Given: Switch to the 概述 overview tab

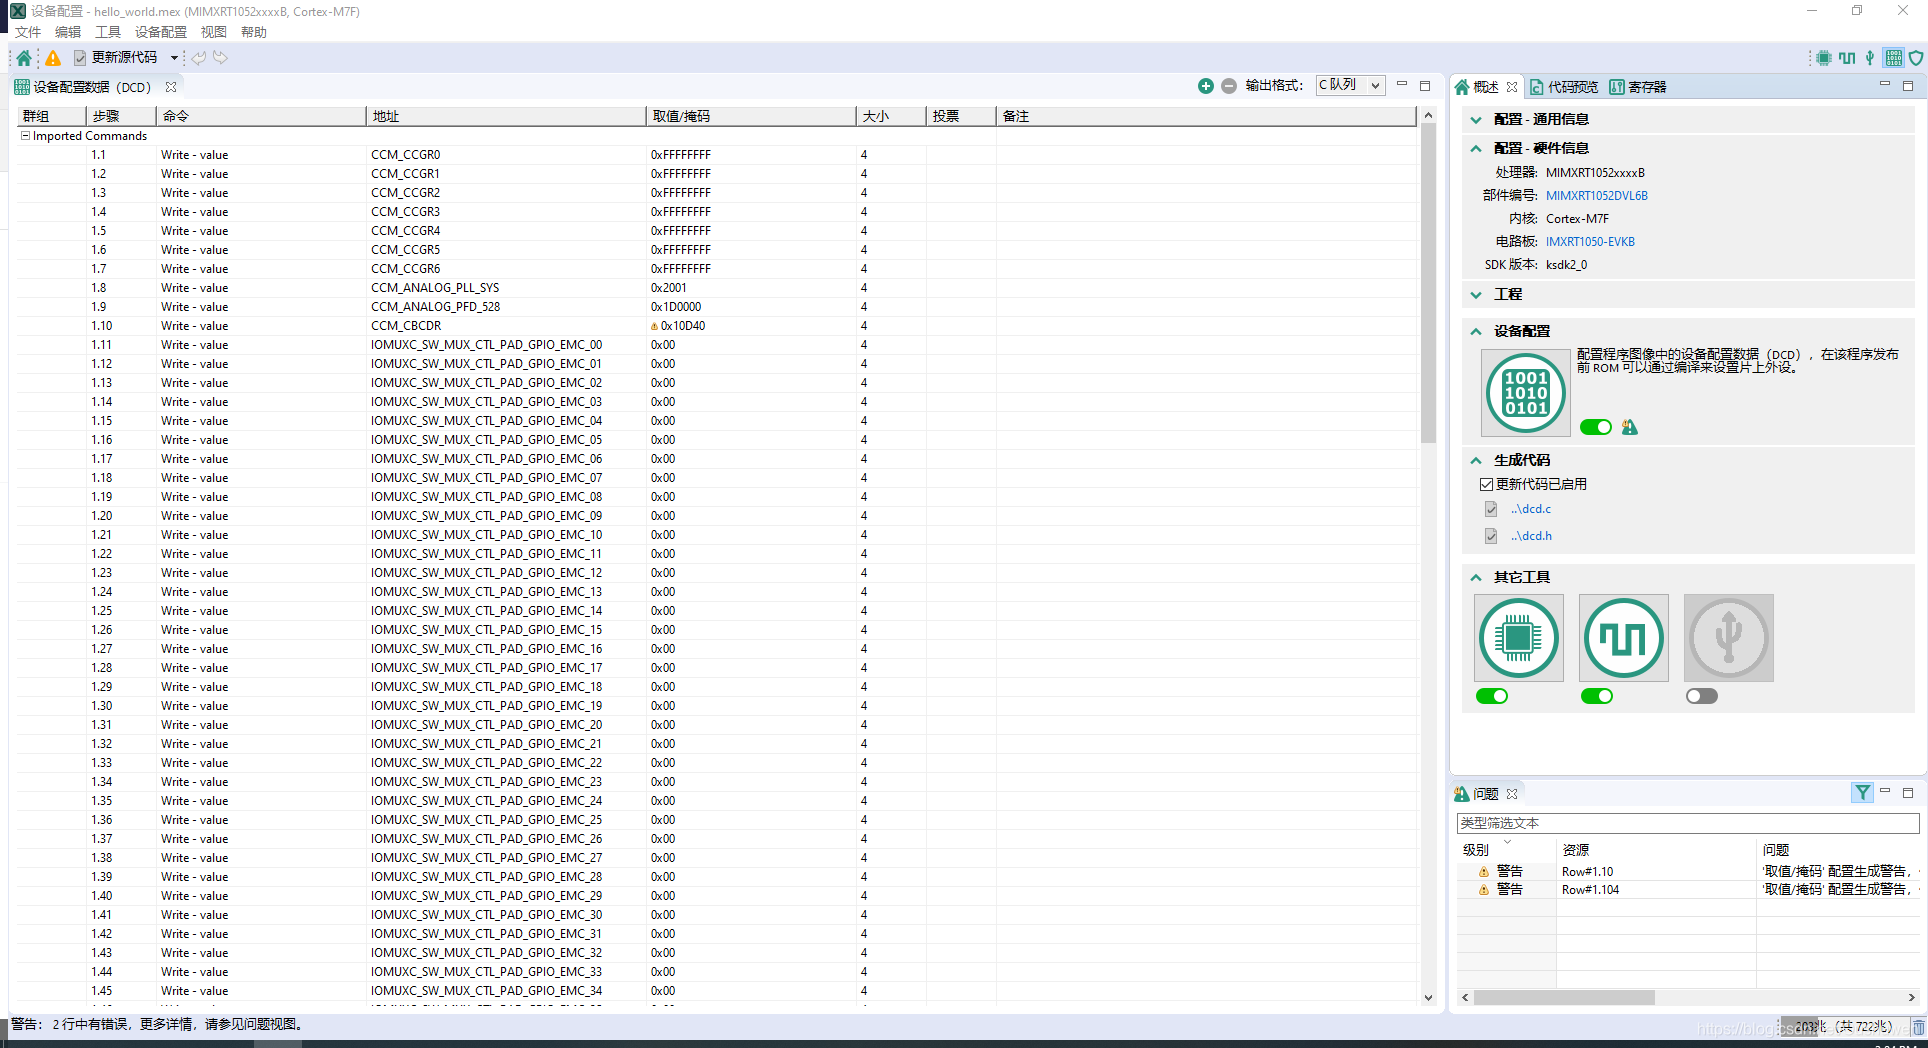Looking at the screenshot, I should click(x=1486, y=87).
